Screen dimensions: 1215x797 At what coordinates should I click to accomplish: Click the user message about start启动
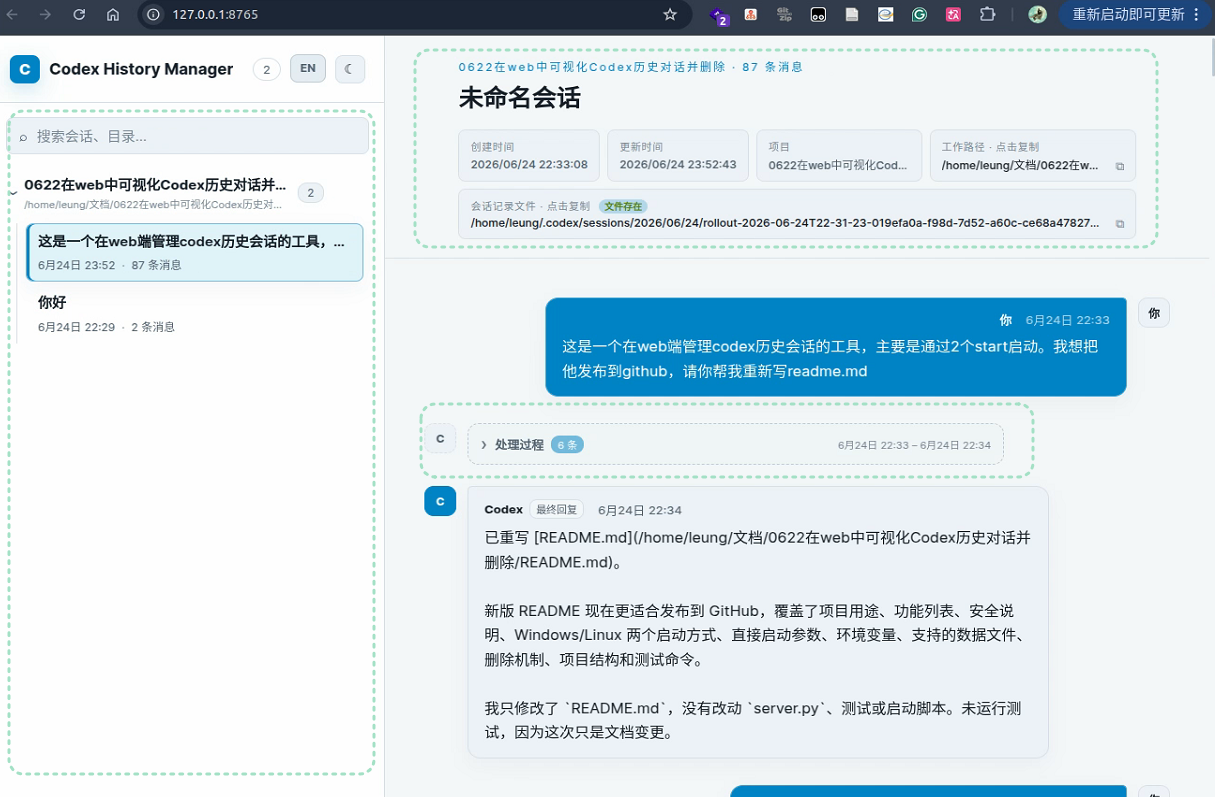coord(836,347)
